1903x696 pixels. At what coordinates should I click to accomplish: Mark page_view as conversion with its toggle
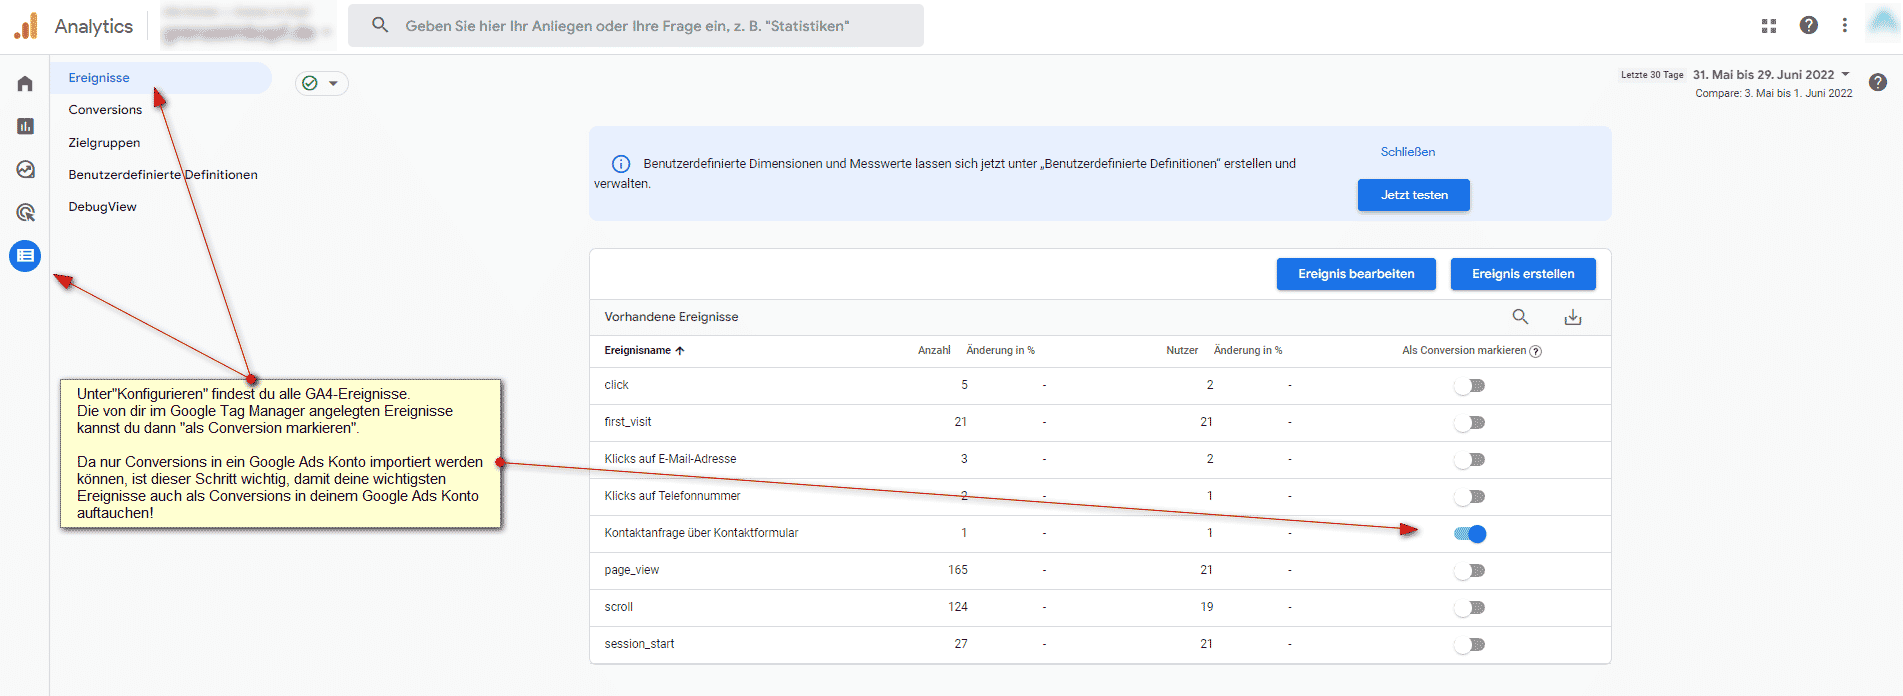(1470, 571)
